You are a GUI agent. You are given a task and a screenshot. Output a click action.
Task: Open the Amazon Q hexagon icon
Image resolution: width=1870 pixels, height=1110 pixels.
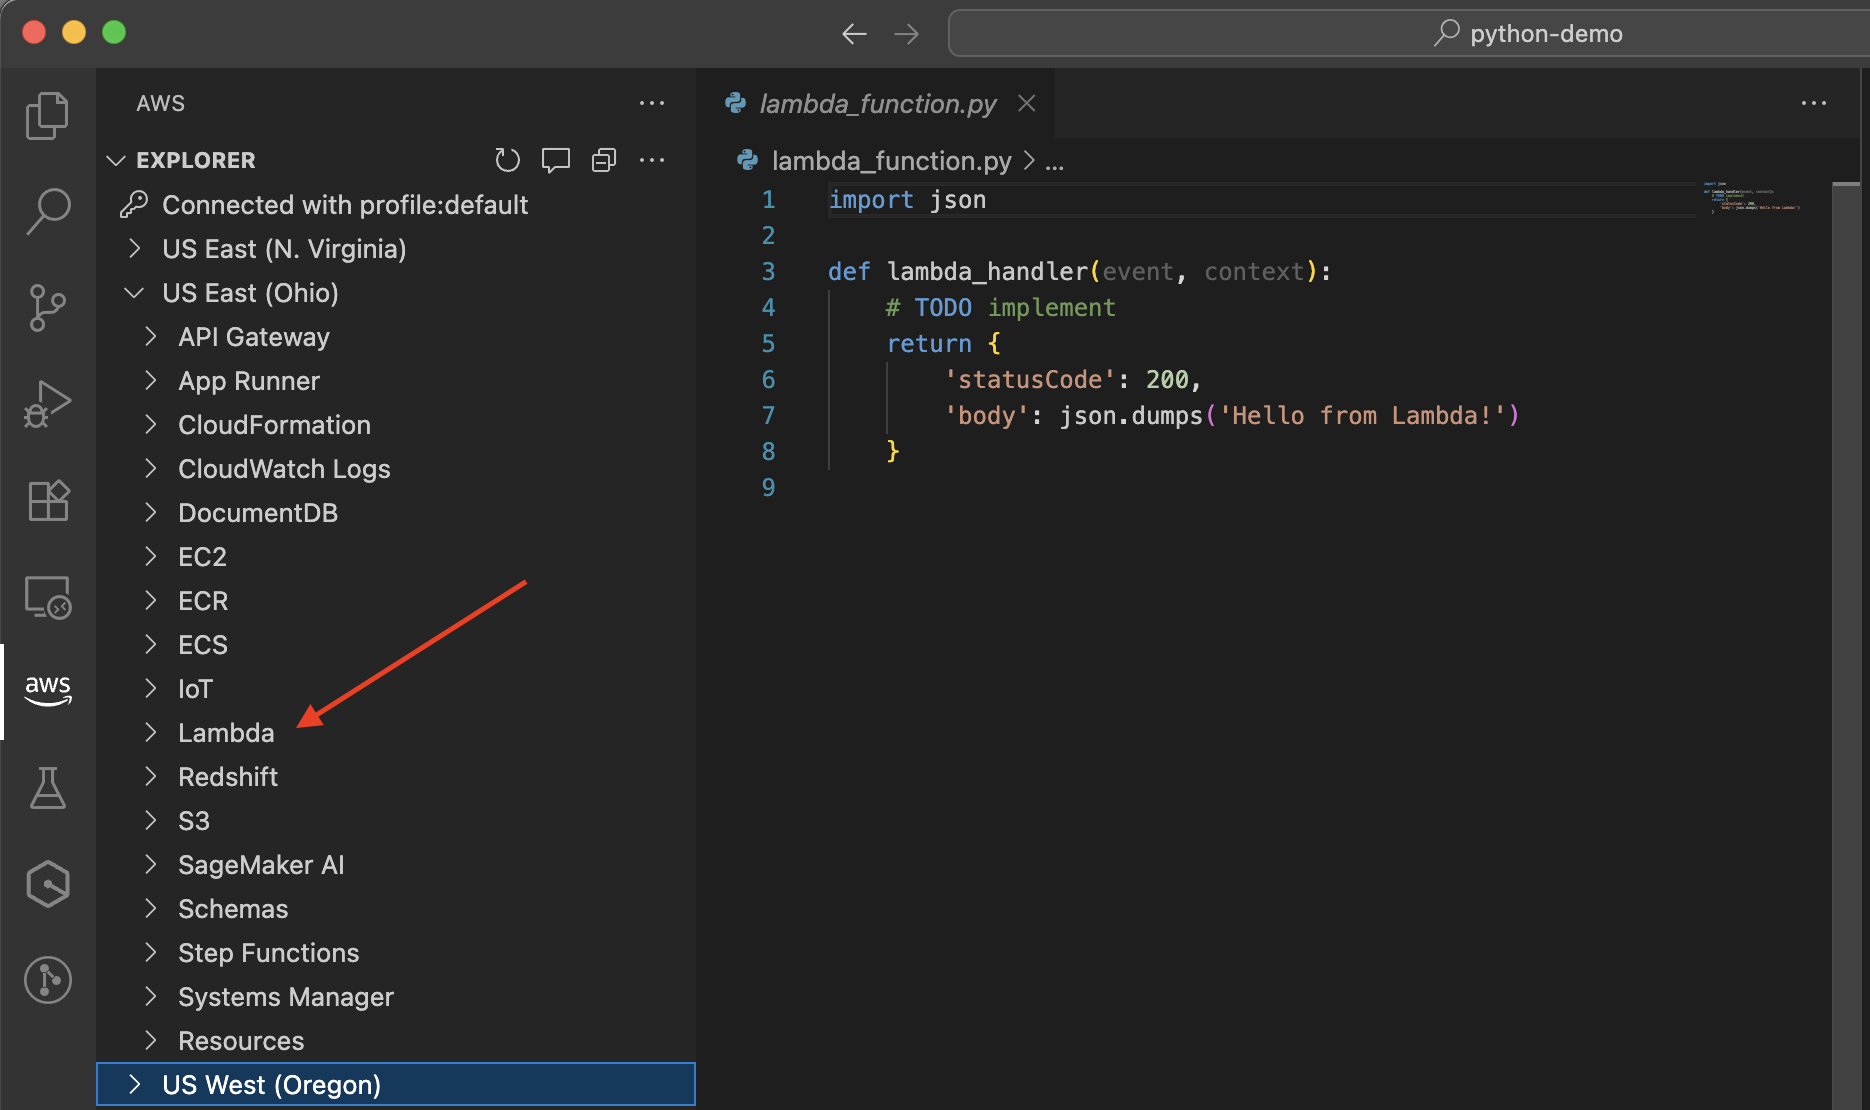tap(47, 883)
